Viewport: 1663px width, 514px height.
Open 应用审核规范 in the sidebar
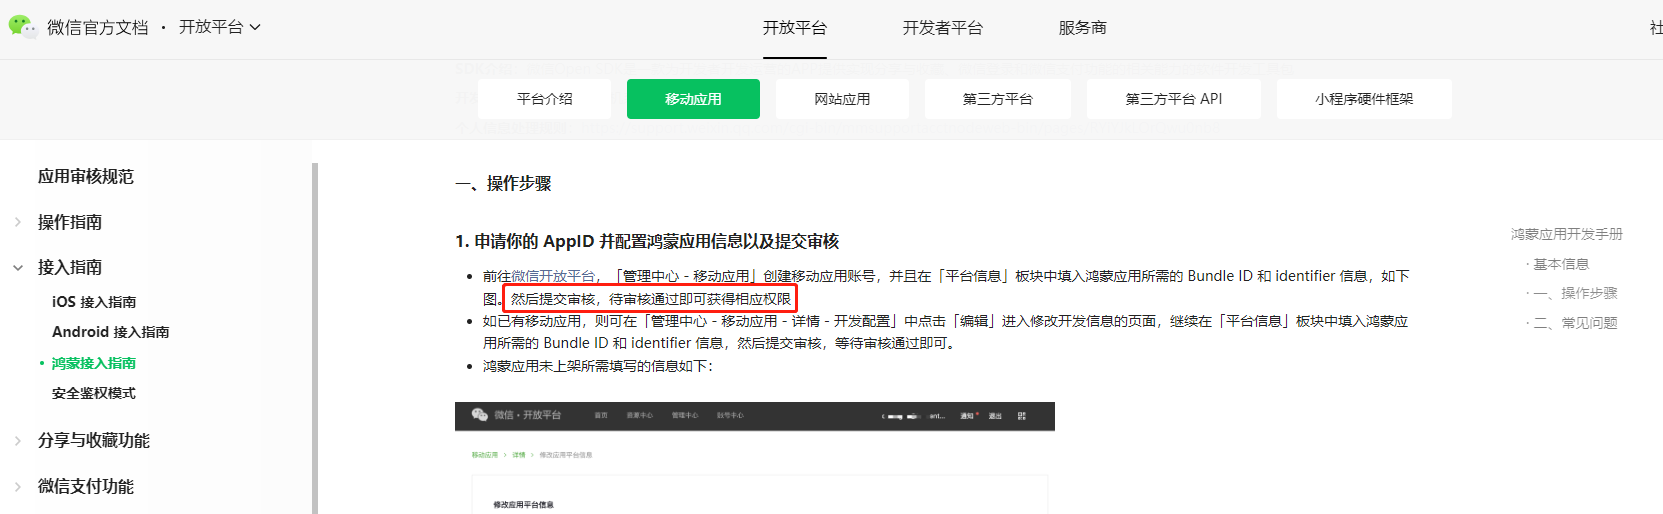[86, 176]
